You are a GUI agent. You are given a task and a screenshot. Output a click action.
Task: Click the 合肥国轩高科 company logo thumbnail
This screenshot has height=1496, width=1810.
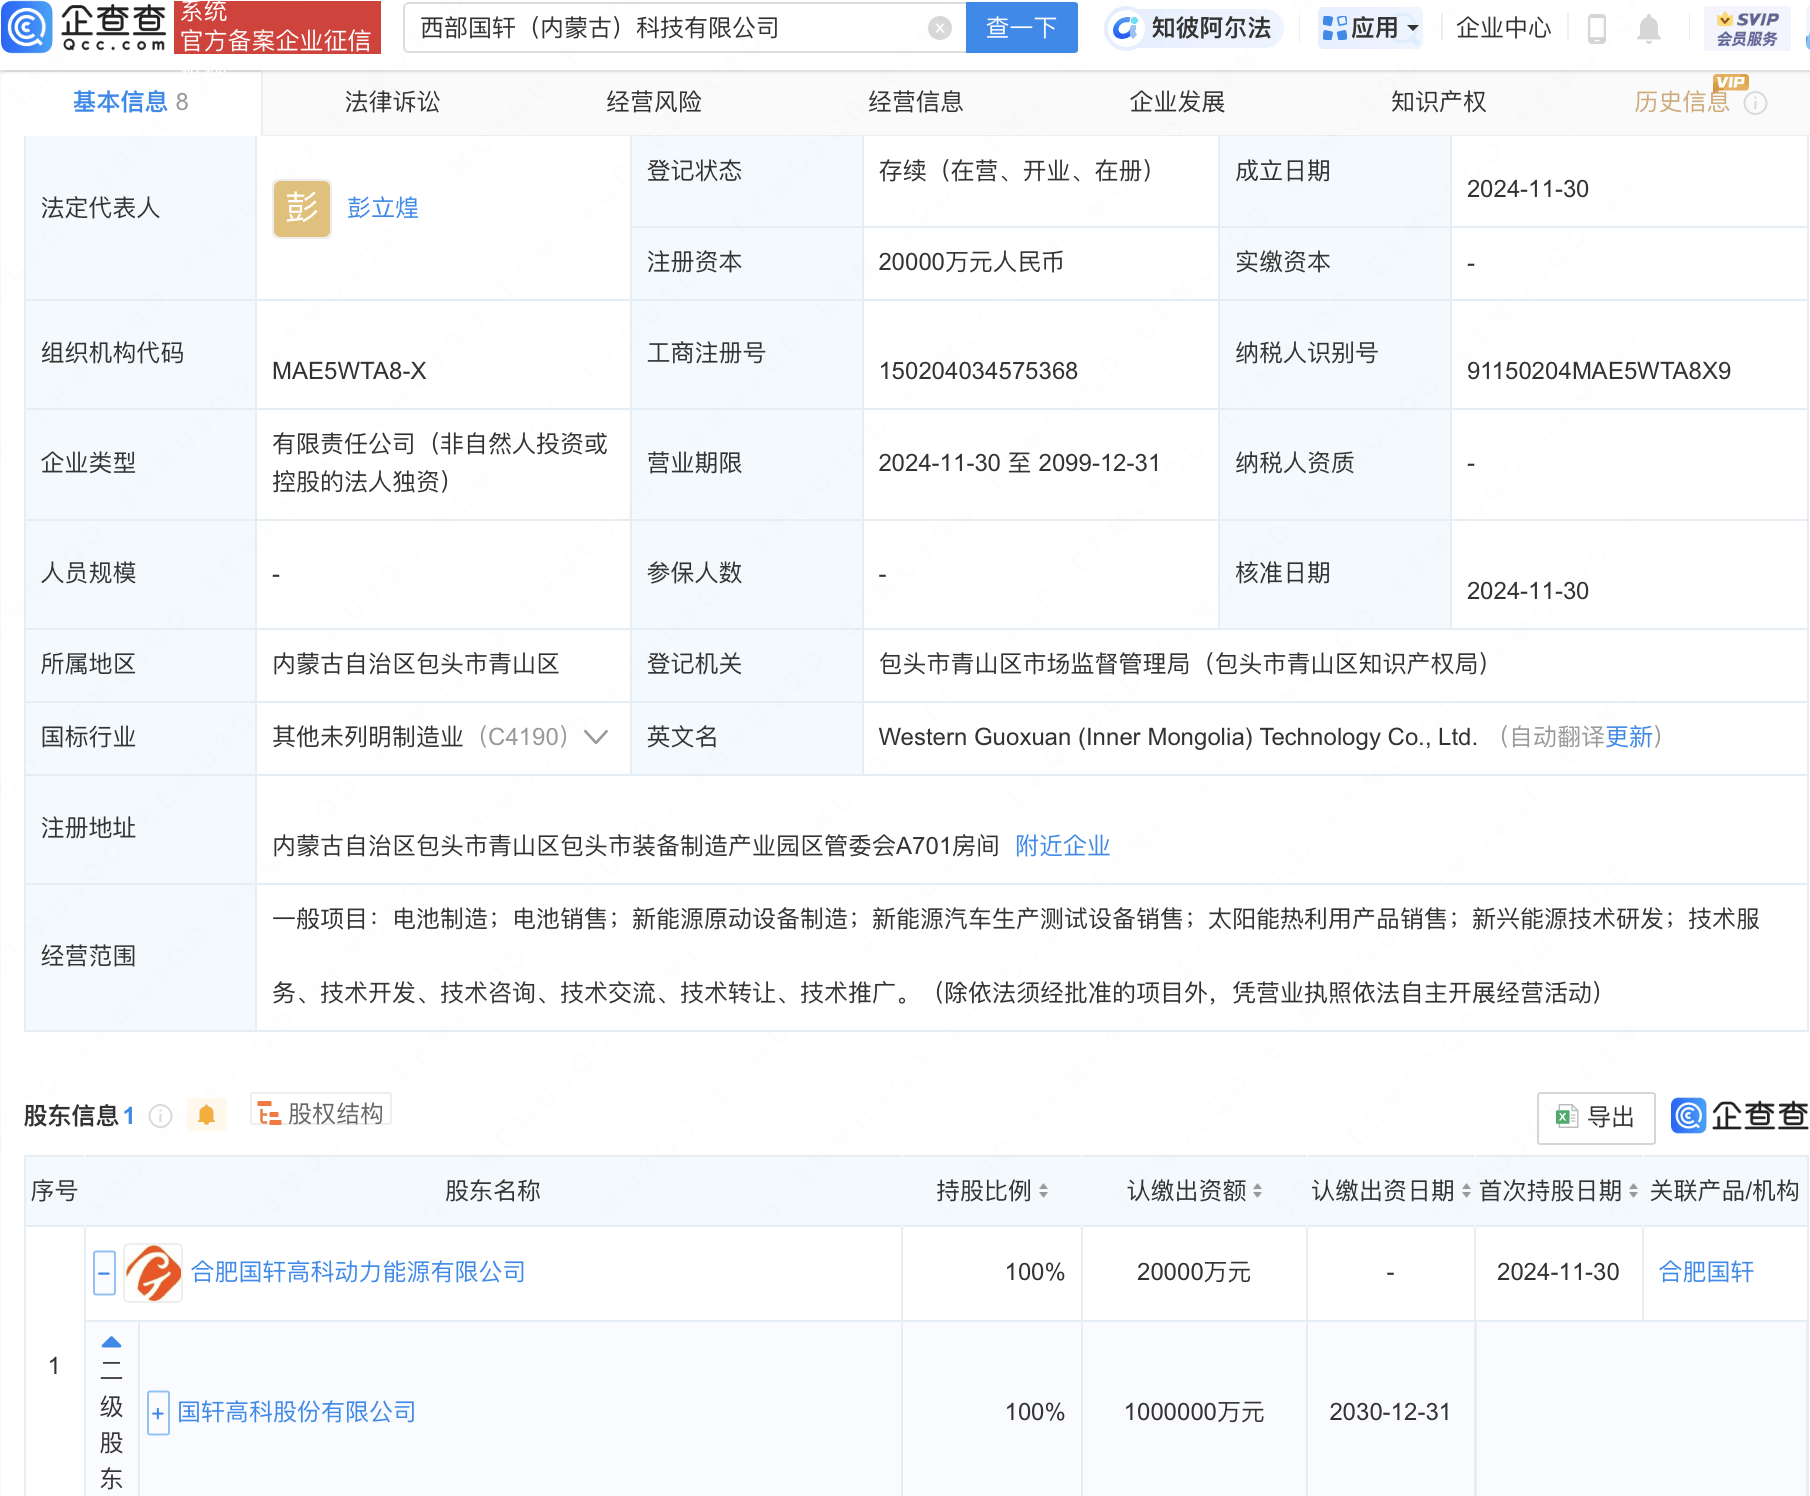tap(153, 1272)
